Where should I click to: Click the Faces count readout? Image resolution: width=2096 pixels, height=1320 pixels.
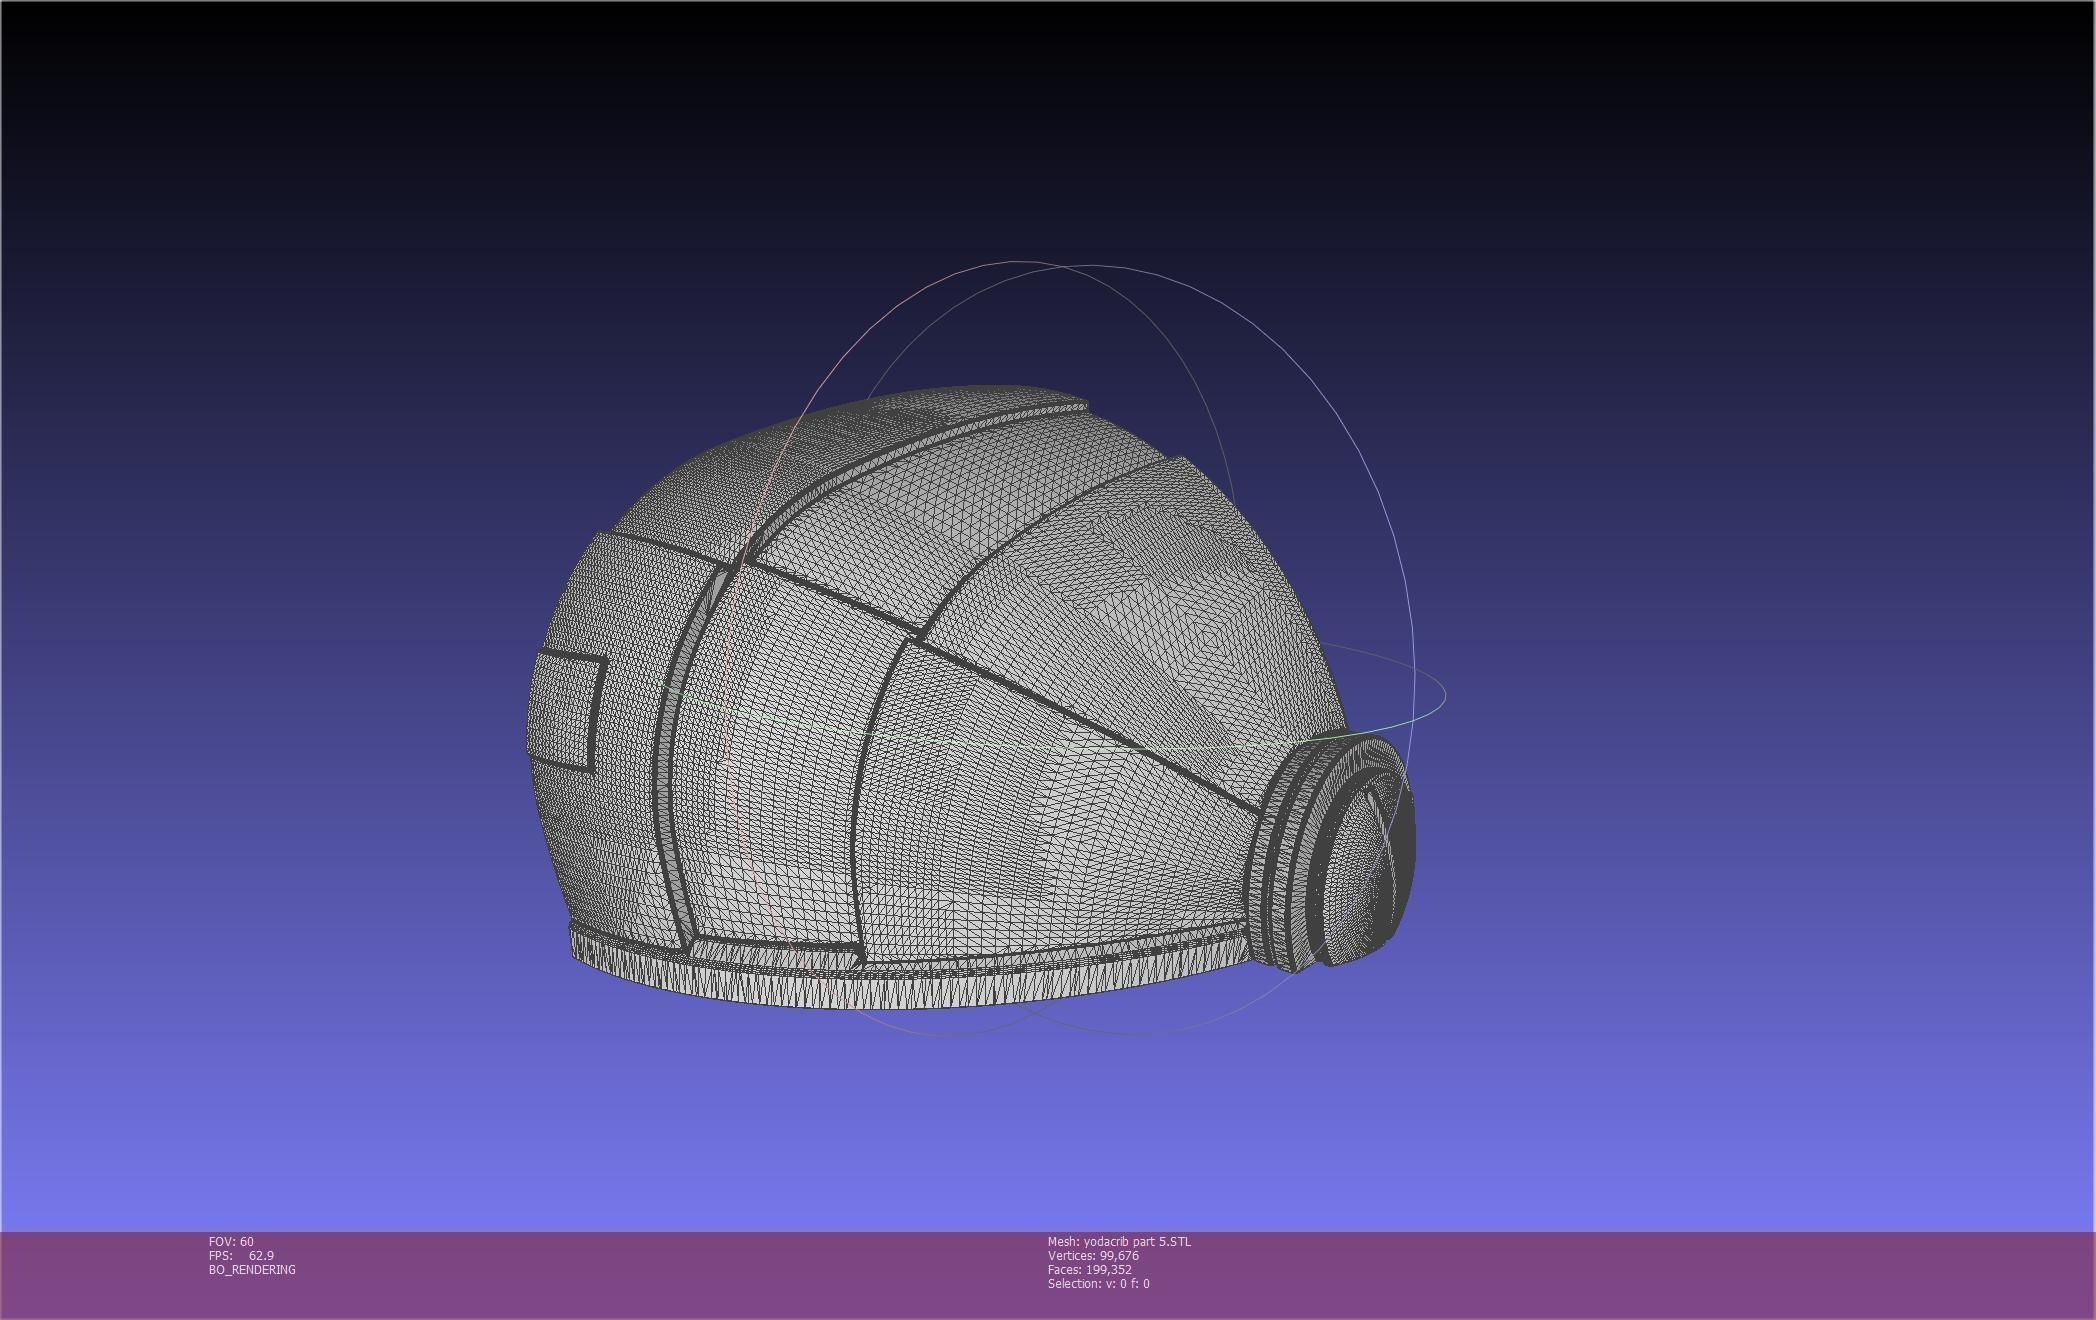(1089, 1270)
